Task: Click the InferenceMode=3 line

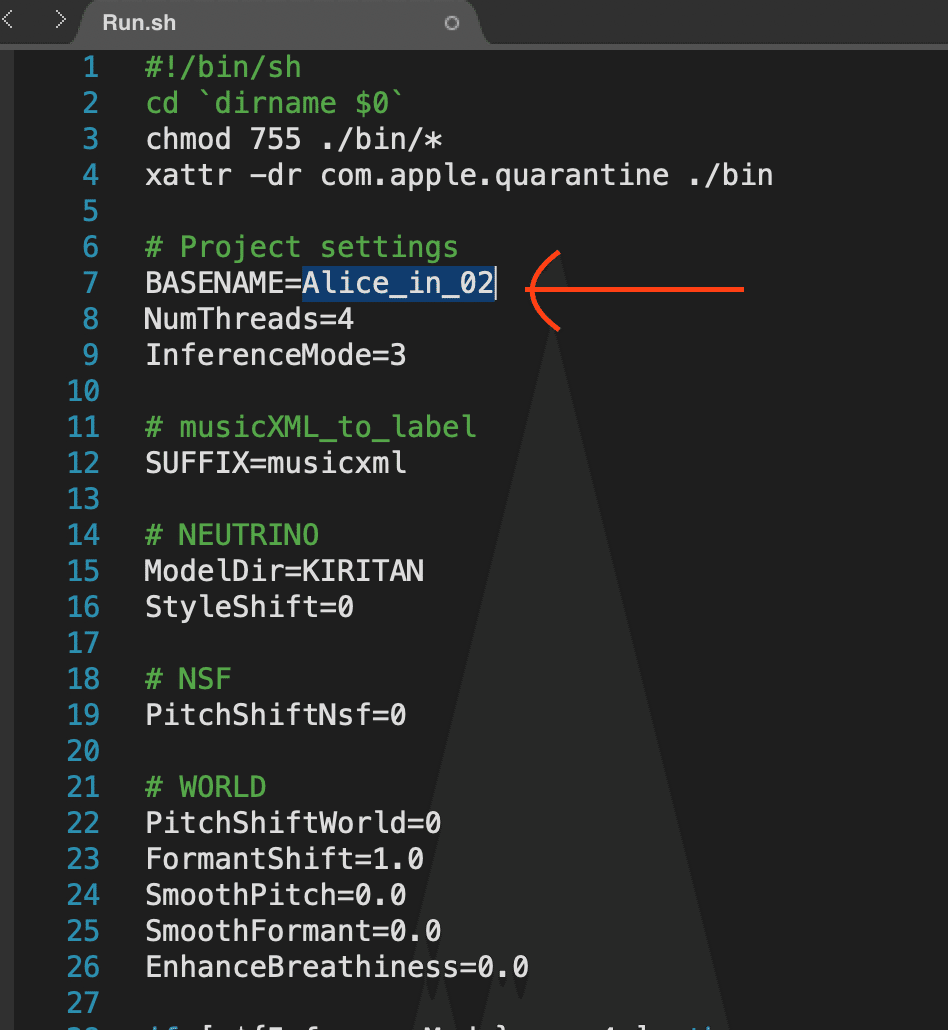Action: [276, 355]
